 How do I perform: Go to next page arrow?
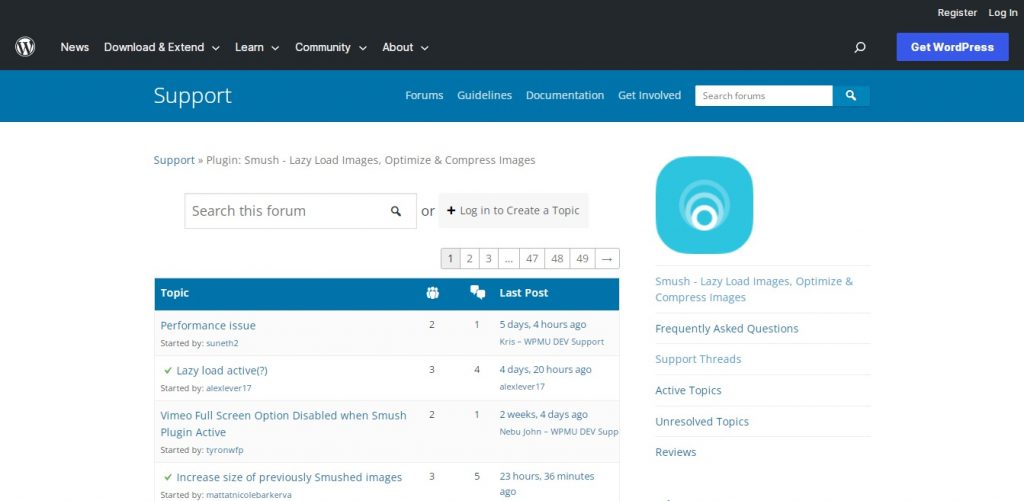pos(607,258)
